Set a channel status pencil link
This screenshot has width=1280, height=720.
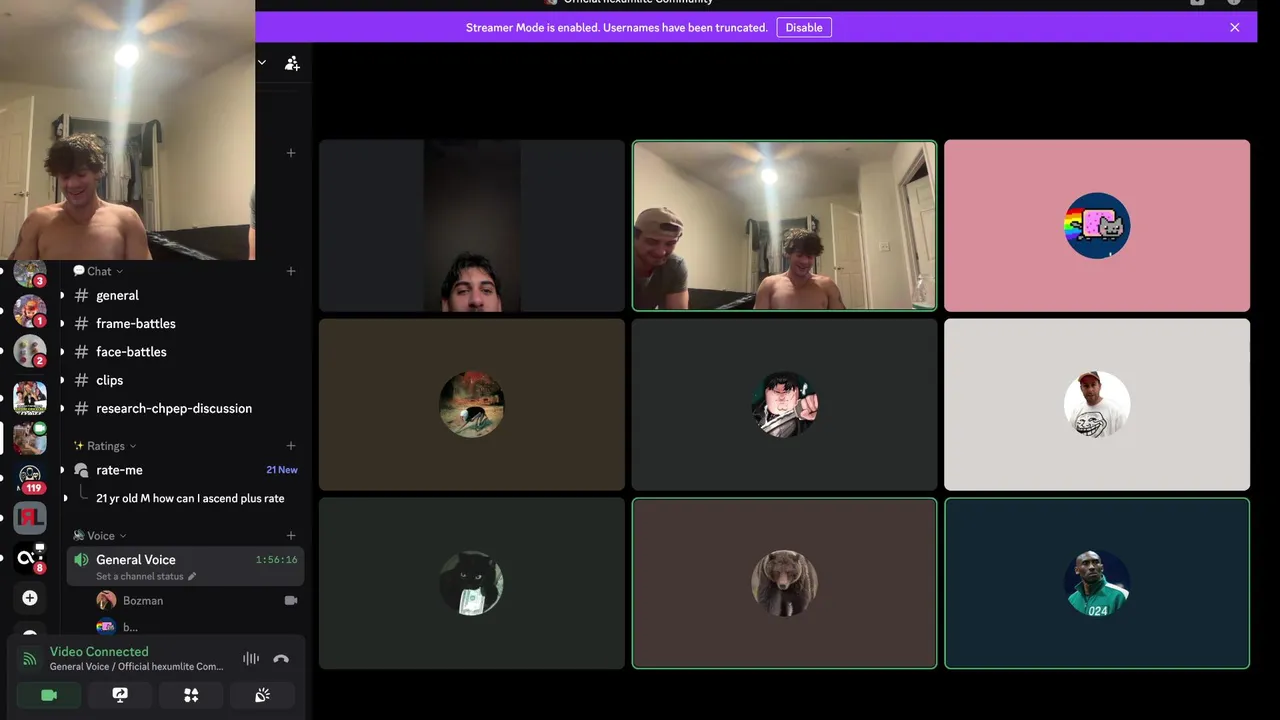[x=146, y=576]
